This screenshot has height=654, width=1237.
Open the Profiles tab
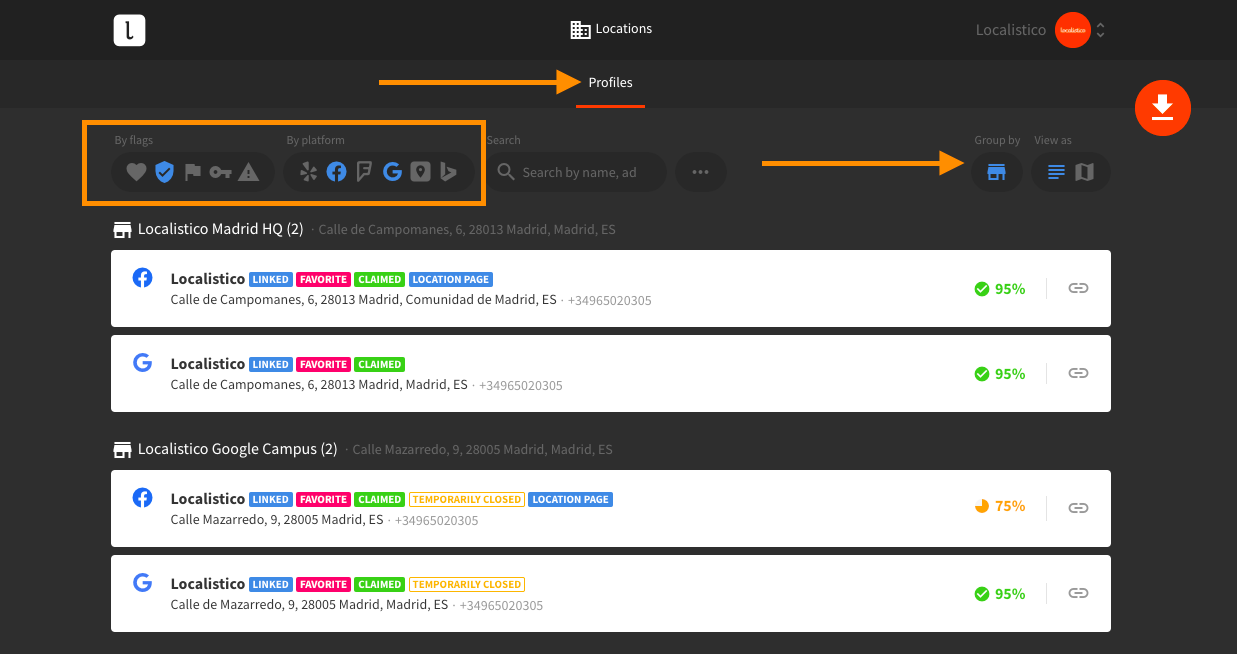610,83
